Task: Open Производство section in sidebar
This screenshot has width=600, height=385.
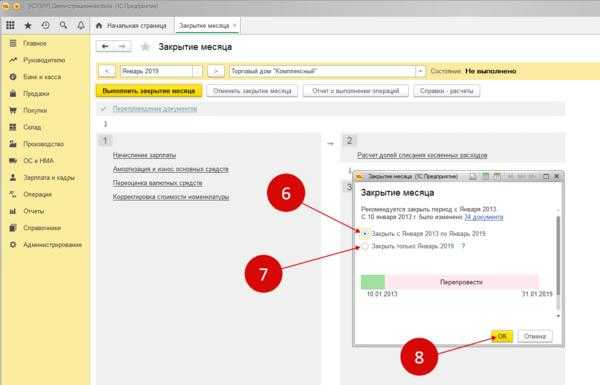Action: 43,144
